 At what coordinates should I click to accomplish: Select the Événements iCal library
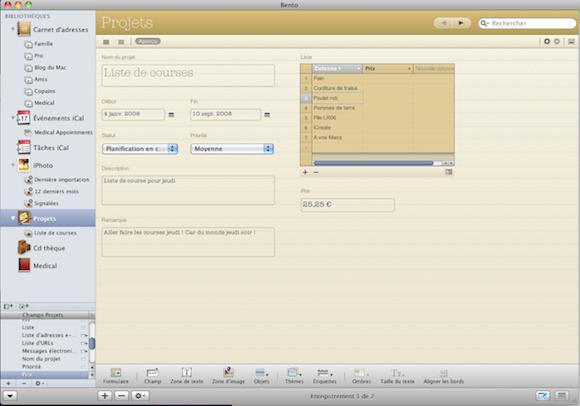[51, 118]
